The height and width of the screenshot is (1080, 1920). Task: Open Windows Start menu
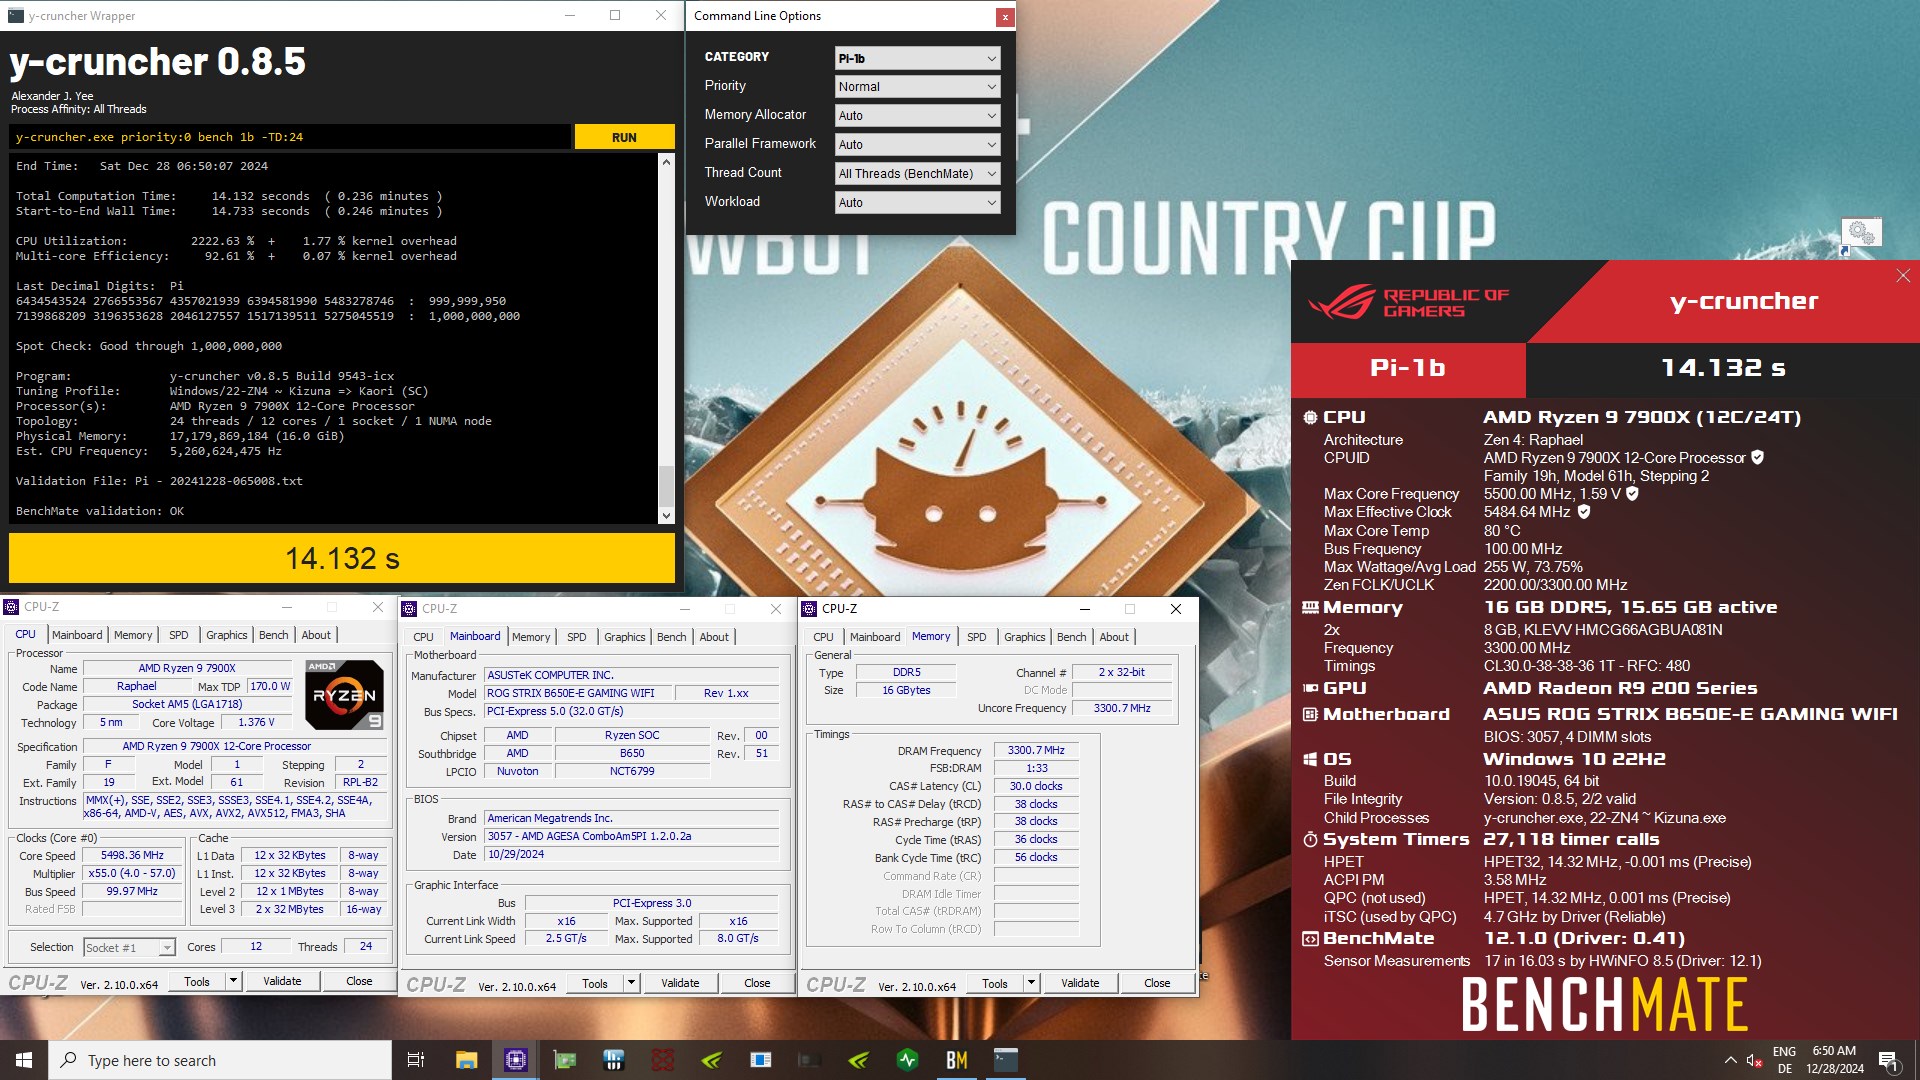tap(24, 1060)
